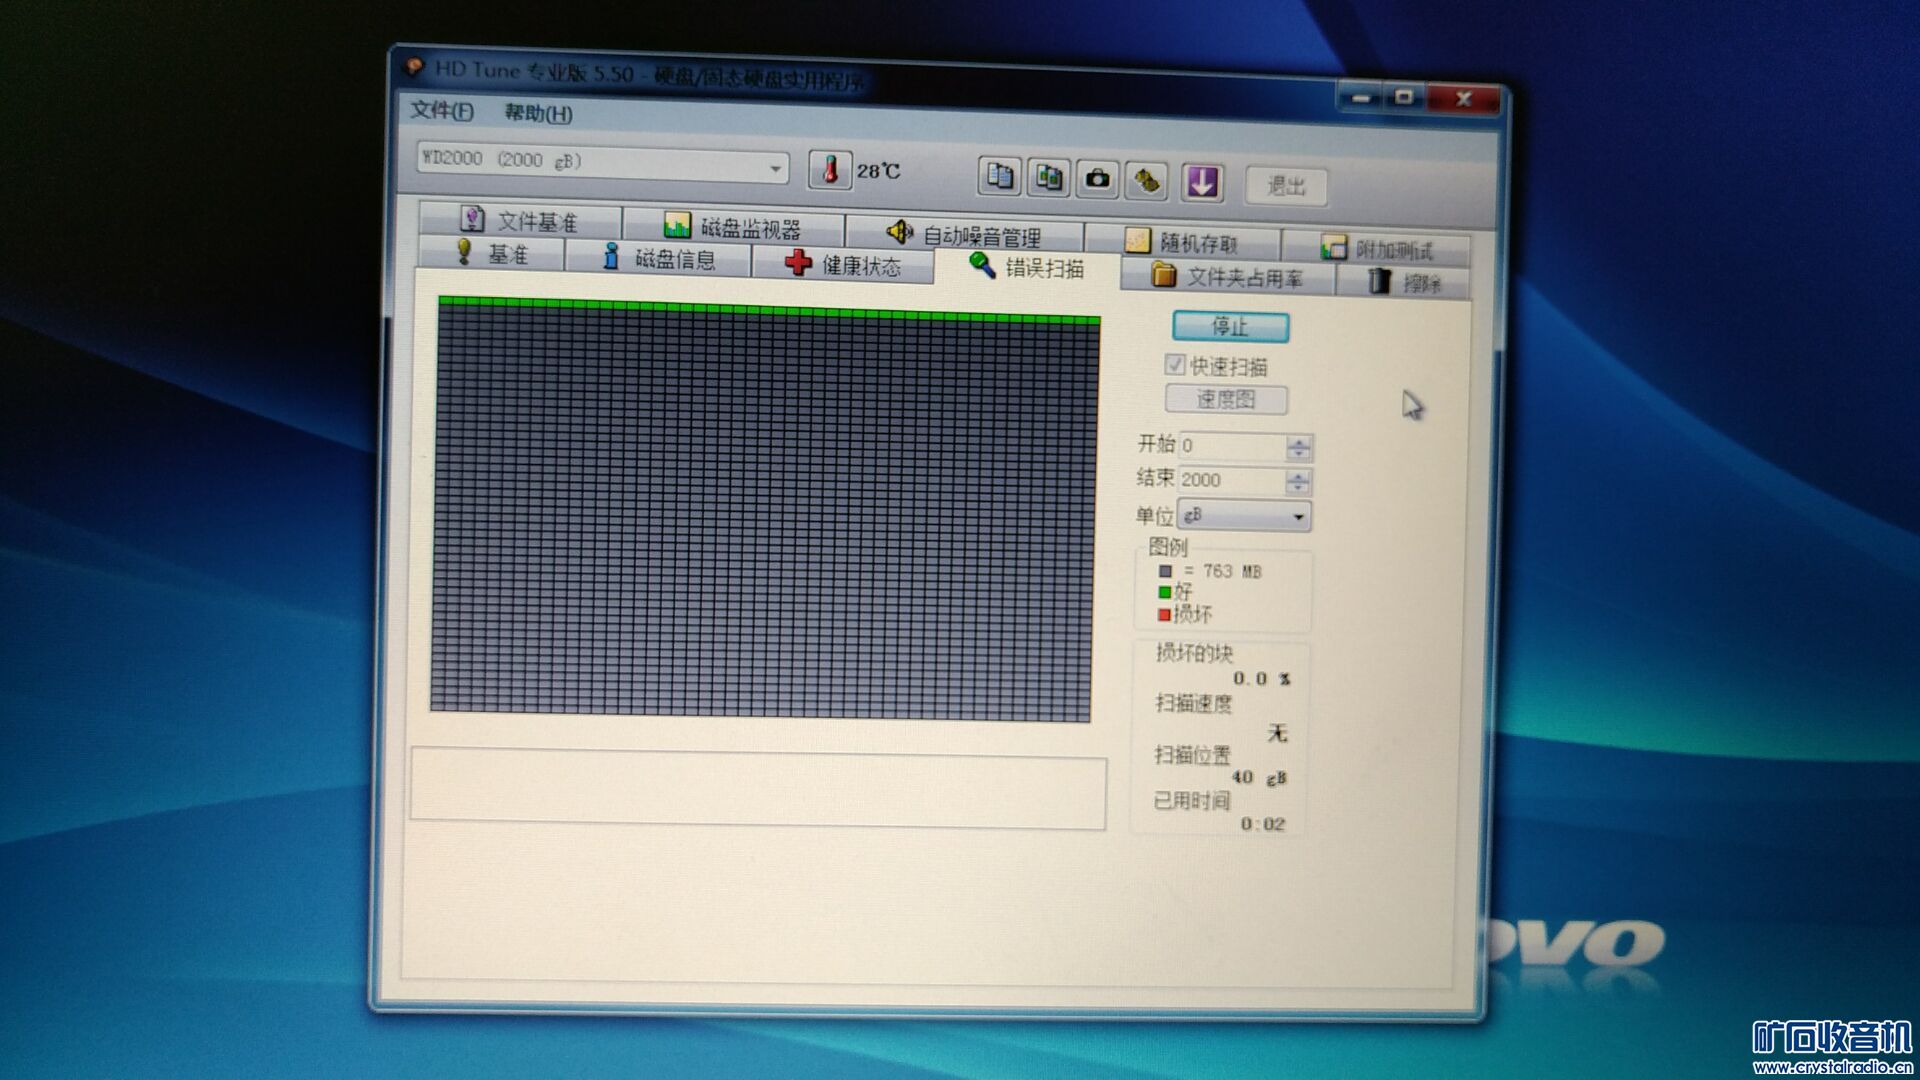Click the 结束 end value stepper arrows

coord(1297,482)
